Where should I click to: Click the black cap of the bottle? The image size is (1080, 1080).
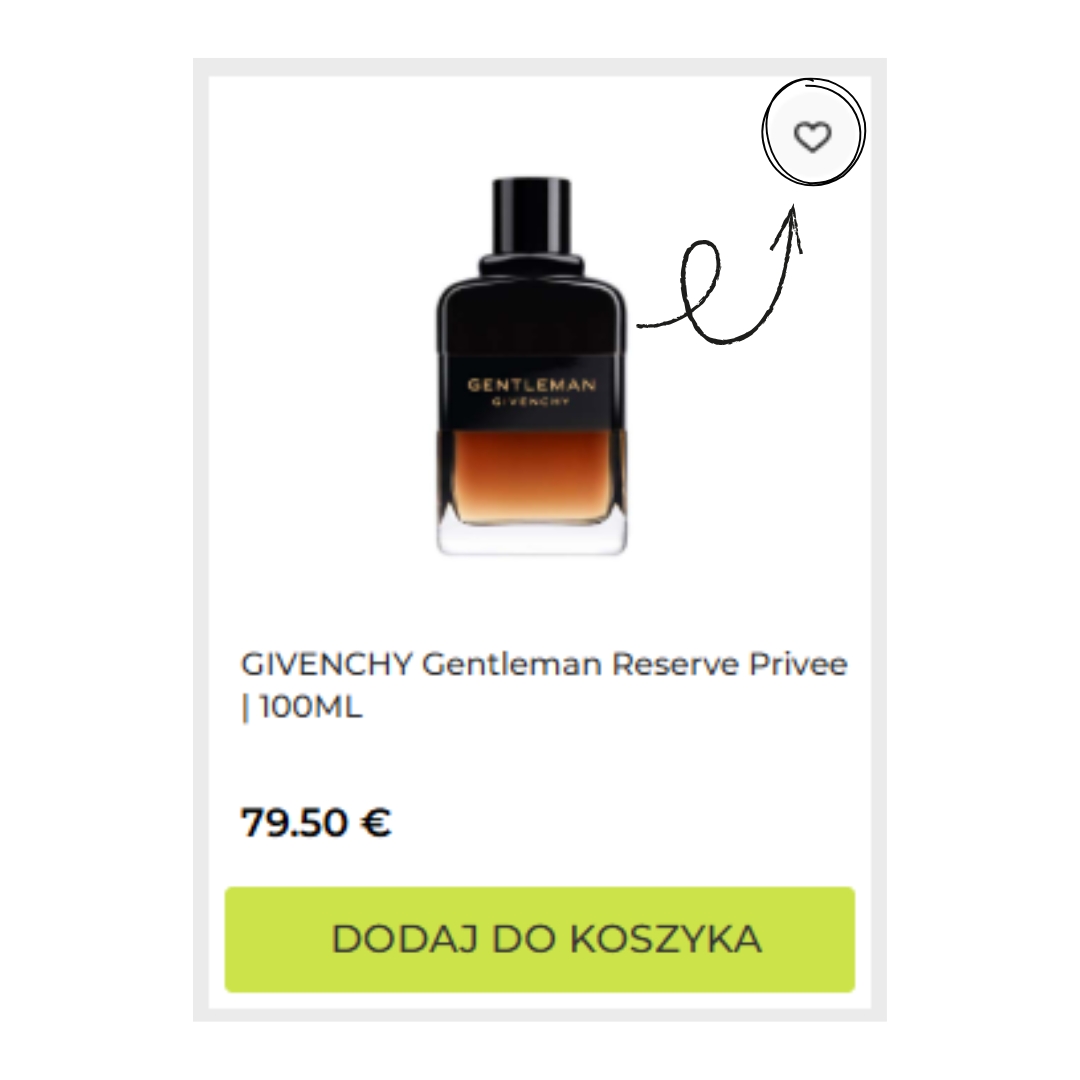tap(532, 216)
